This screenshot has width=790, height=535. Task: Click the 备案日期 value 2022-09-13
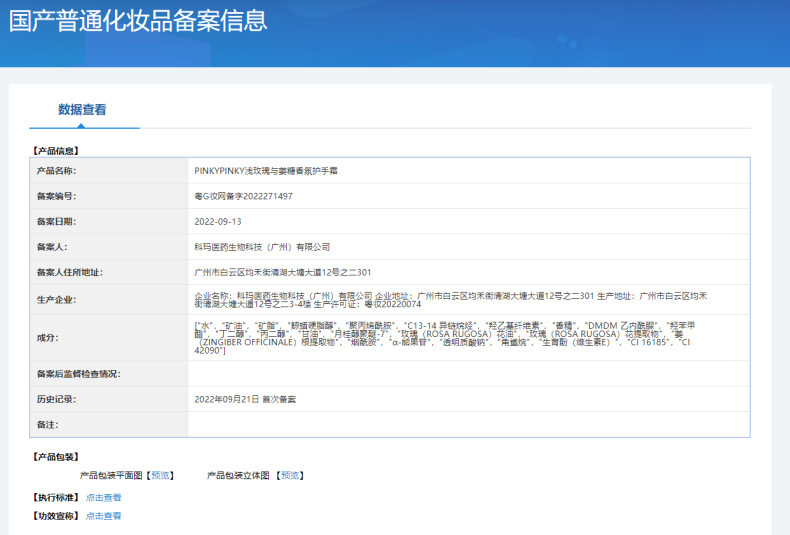point(218,221)
